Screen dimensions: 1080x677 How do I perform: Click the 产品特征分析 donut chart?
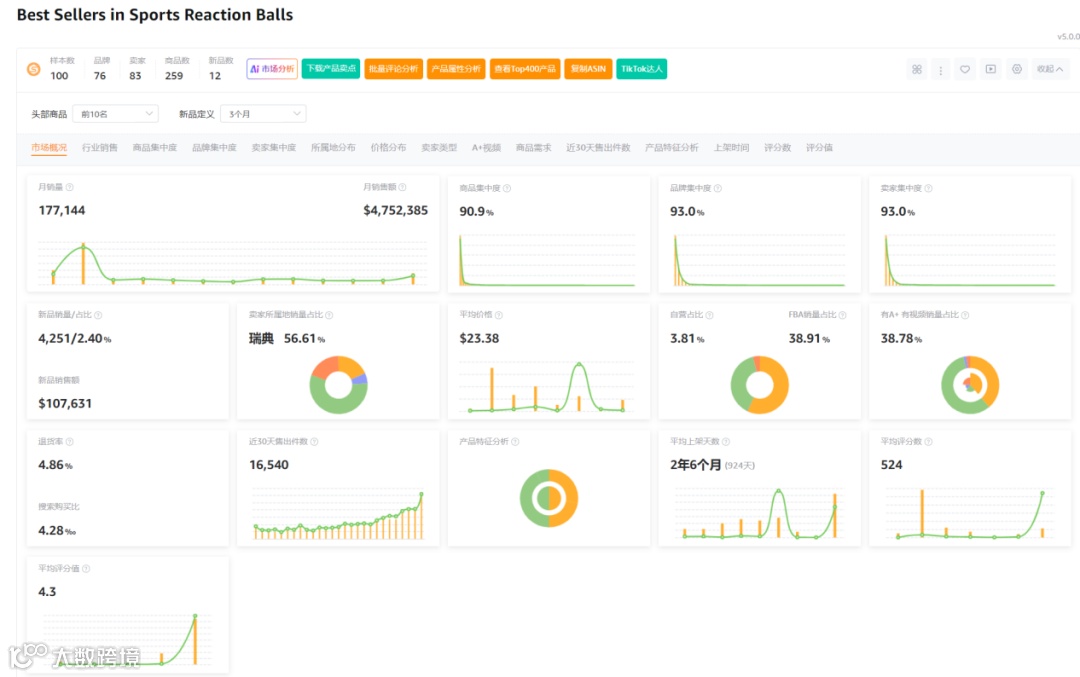click(x=549, y=498)
